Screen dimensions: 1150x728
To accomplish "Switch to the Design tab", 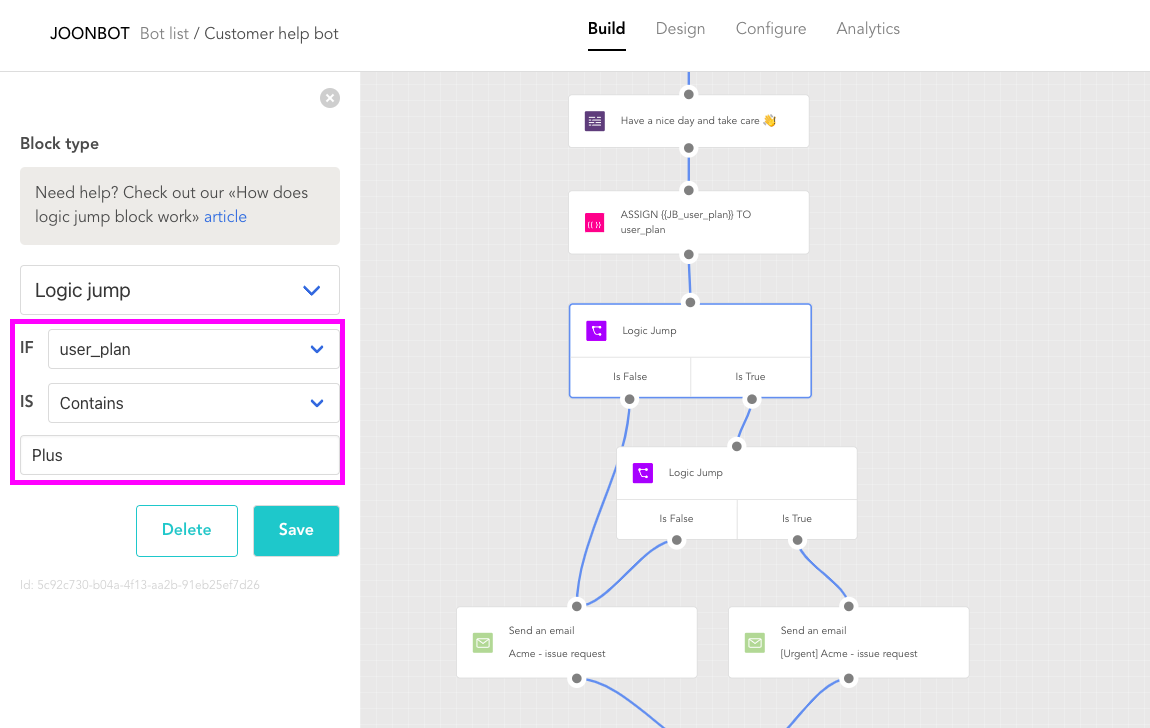I will pyautogui.click(x=680, y=29).
